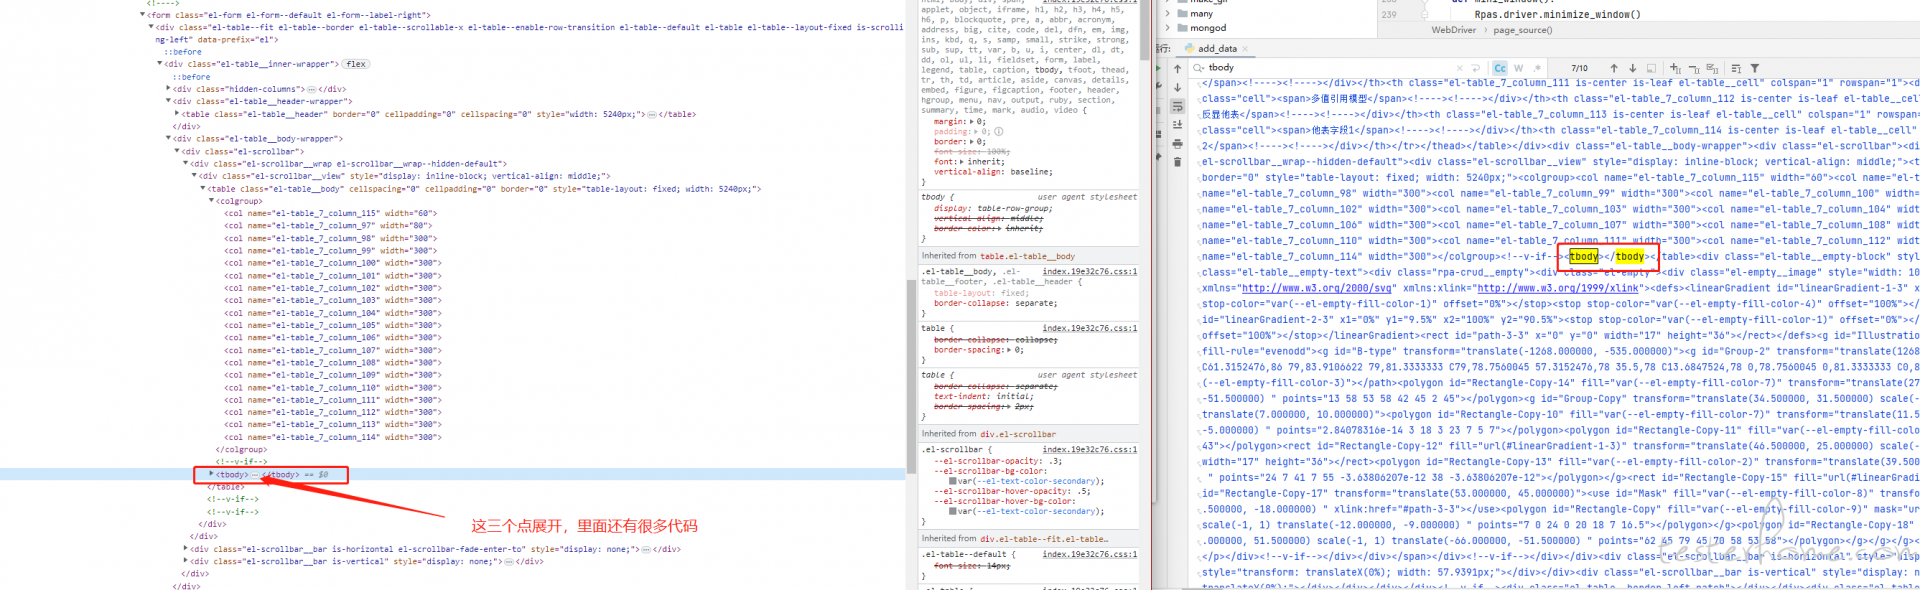Click the 7/10 match counter
The width and height of the screenshot is (1920, 590).
[1579, 68]
